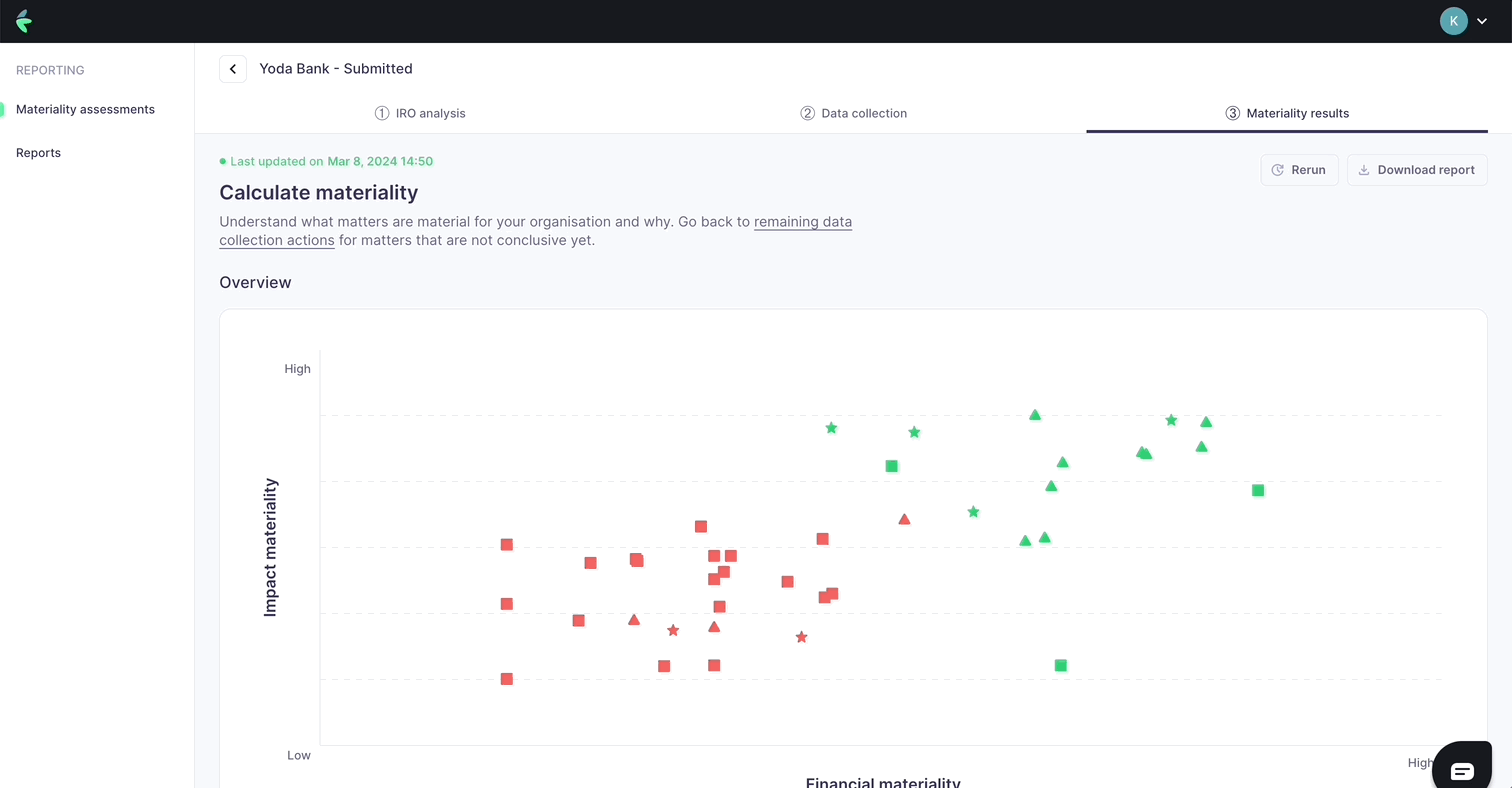1512x788 pixels.
Task: Click the K avatar icon in top right
Action: click(x=1453, y=20)
